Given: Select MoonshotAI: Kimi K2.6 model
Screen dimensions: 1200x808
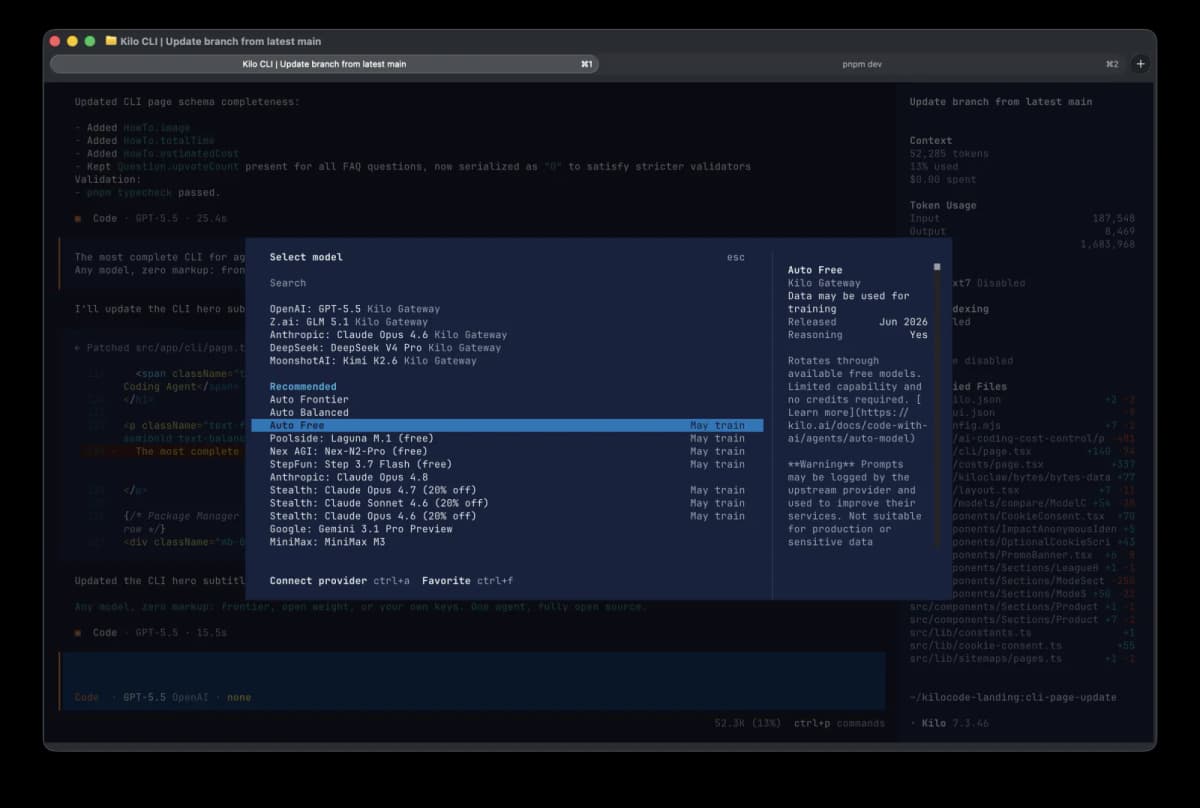Looking at the screenshot, I should click(x=373, y=361).
